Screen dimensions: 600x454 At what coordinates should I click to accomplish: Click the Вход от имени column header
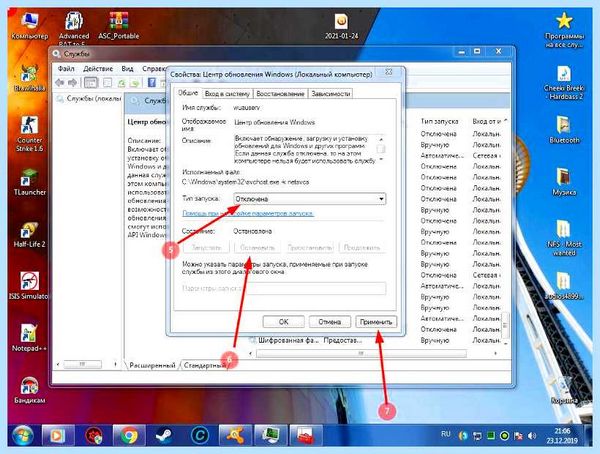click(487, 121)
